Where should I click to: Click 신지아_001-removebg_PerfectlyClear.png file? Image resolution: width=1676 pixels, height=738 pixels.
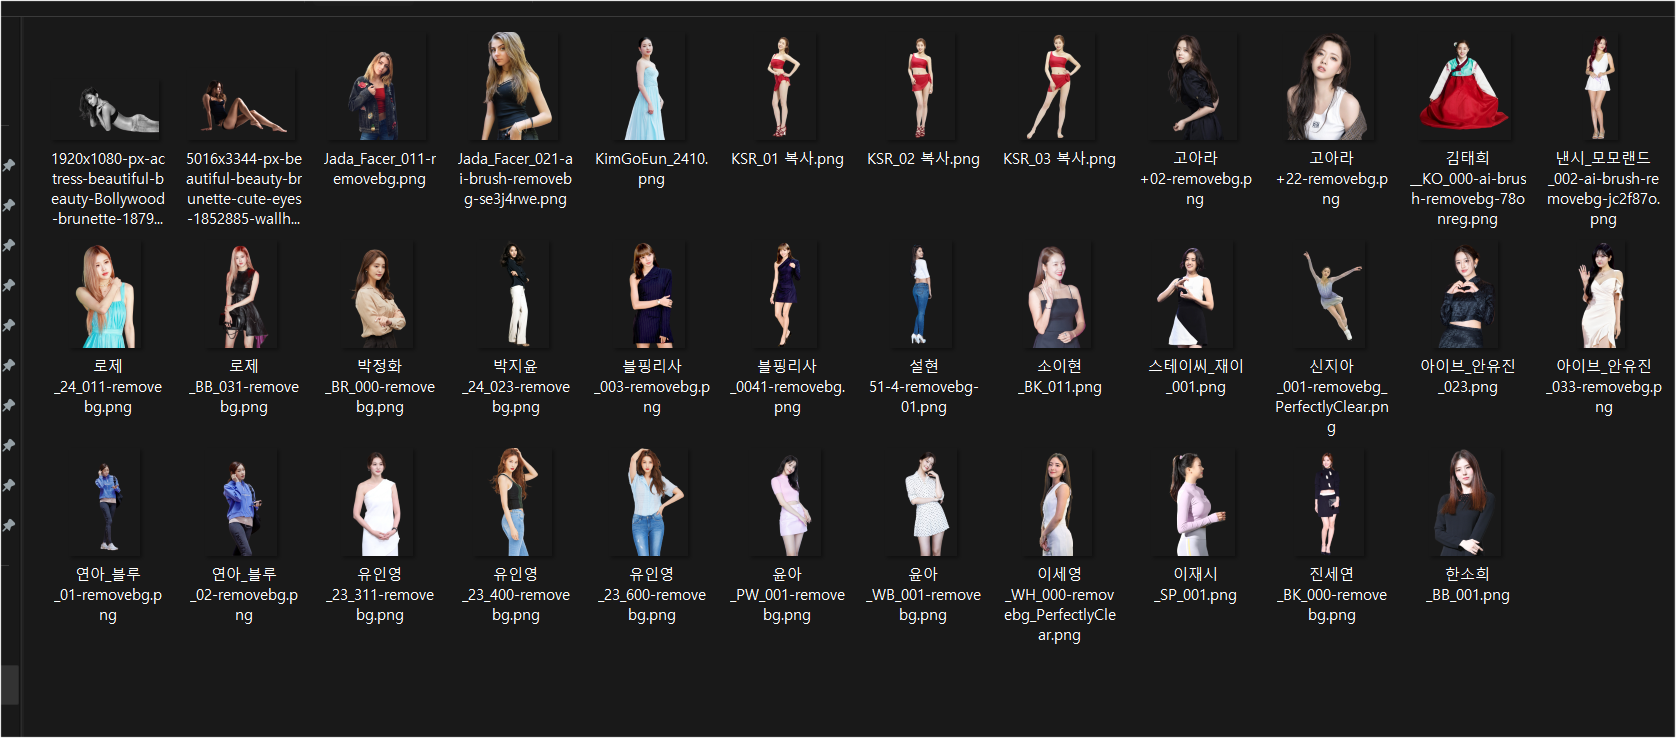(1331, 296)
